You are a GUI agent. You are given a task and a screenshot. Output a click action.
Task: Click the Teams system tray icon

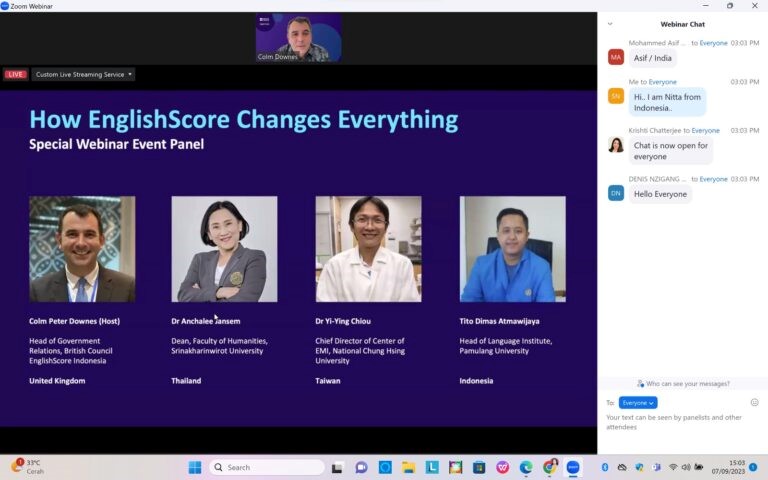[657, 467]
